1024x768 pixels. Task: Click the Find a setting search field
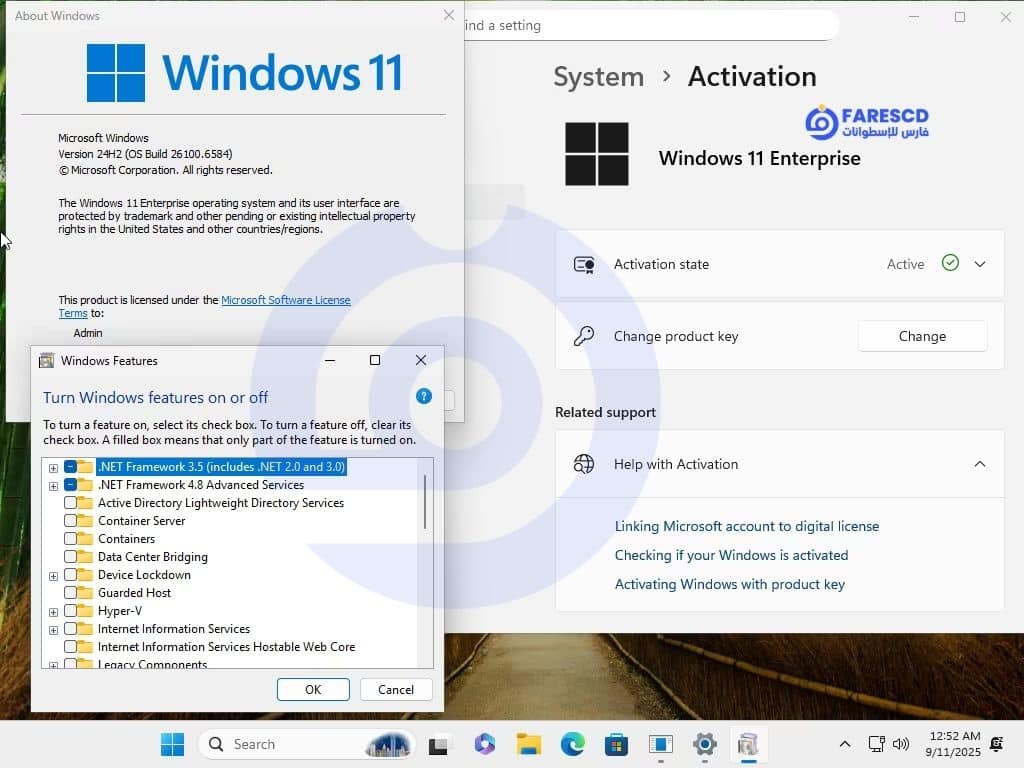point(650,25)
